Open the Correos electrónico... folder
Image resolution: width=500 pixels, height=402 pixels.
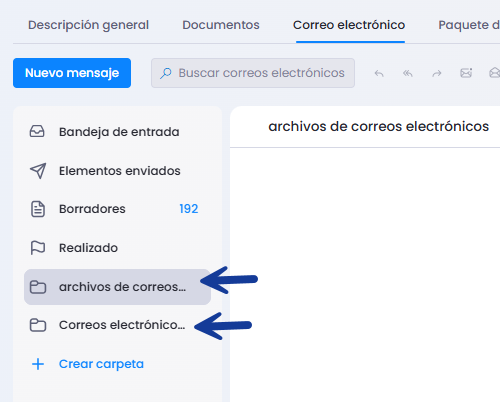[x=117, y=325]
